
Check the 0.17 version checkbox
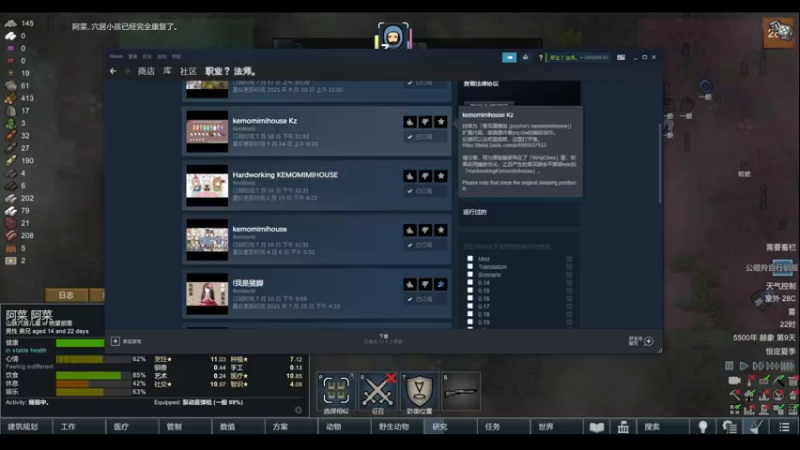click(470, 306)
